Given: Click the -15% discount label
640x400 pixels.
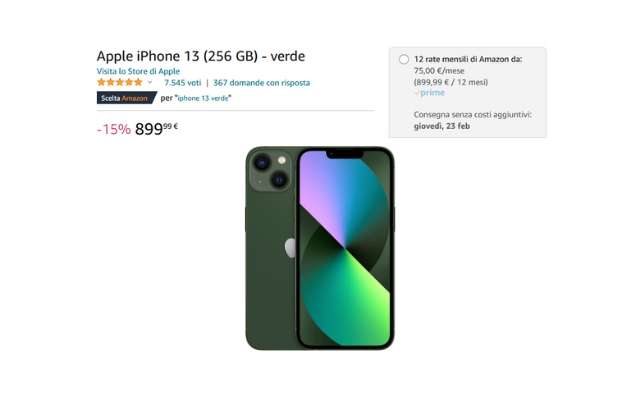Looking at the screenshot, I should (x=113, y=129).
